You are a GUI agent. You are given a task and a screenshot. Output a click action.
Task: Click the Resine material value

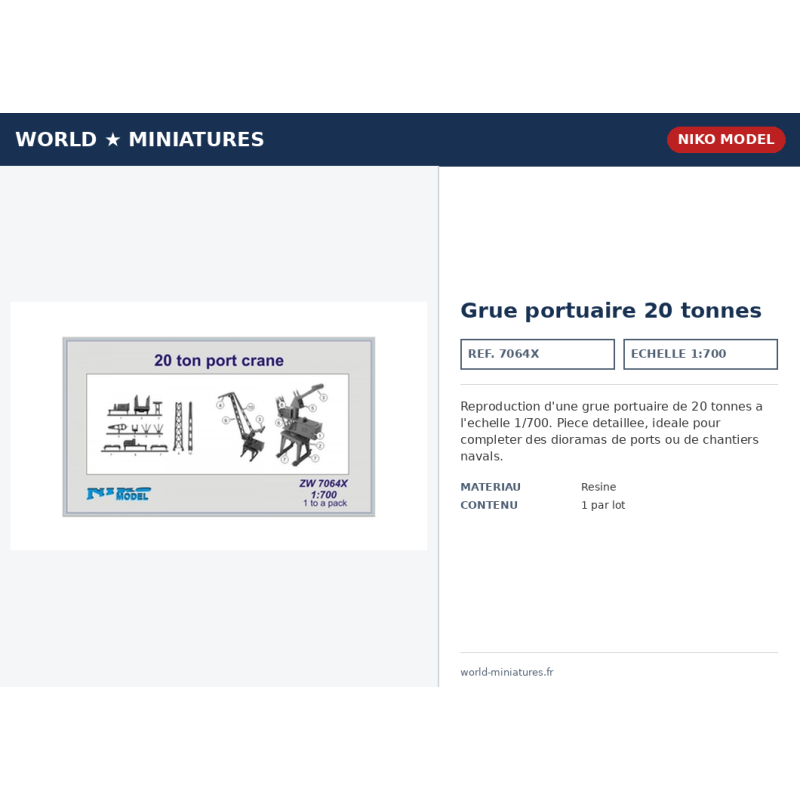[598, 487]
